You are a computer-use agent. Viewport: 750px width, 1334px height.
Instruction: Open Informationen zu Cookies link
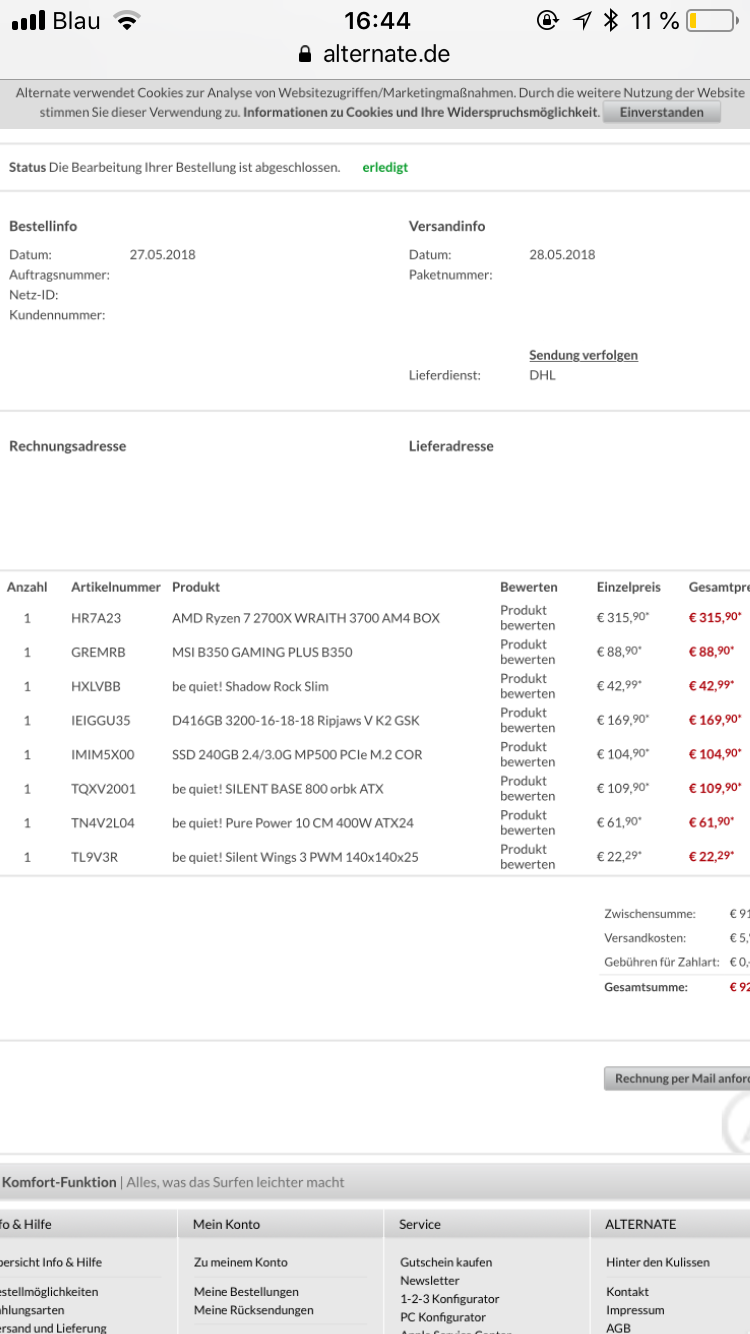pyautogui.click(x=421, y=112)
